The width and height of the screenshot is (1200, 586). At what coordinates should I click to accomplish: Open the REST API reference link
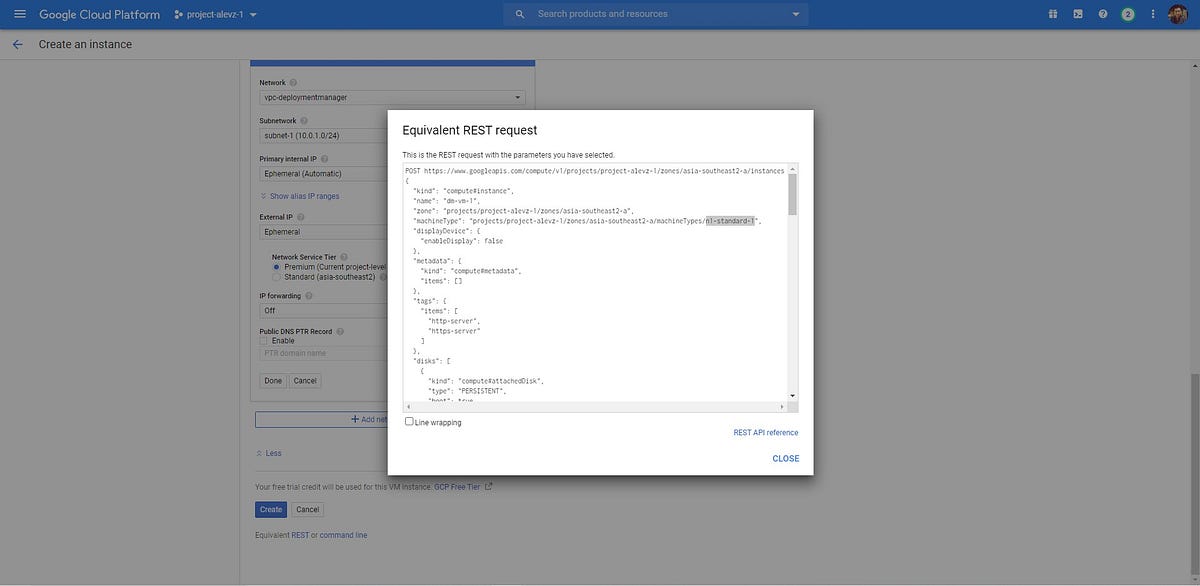click(765, 432)
